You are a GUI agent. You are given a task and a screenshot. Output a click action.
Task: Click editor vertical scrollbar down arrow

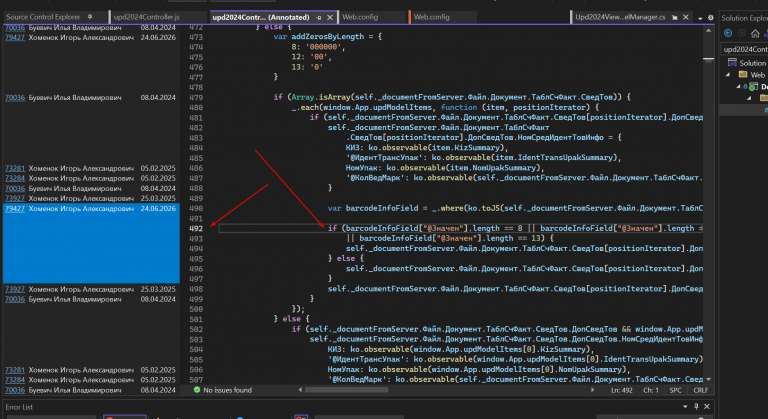[x=708, y=380]
